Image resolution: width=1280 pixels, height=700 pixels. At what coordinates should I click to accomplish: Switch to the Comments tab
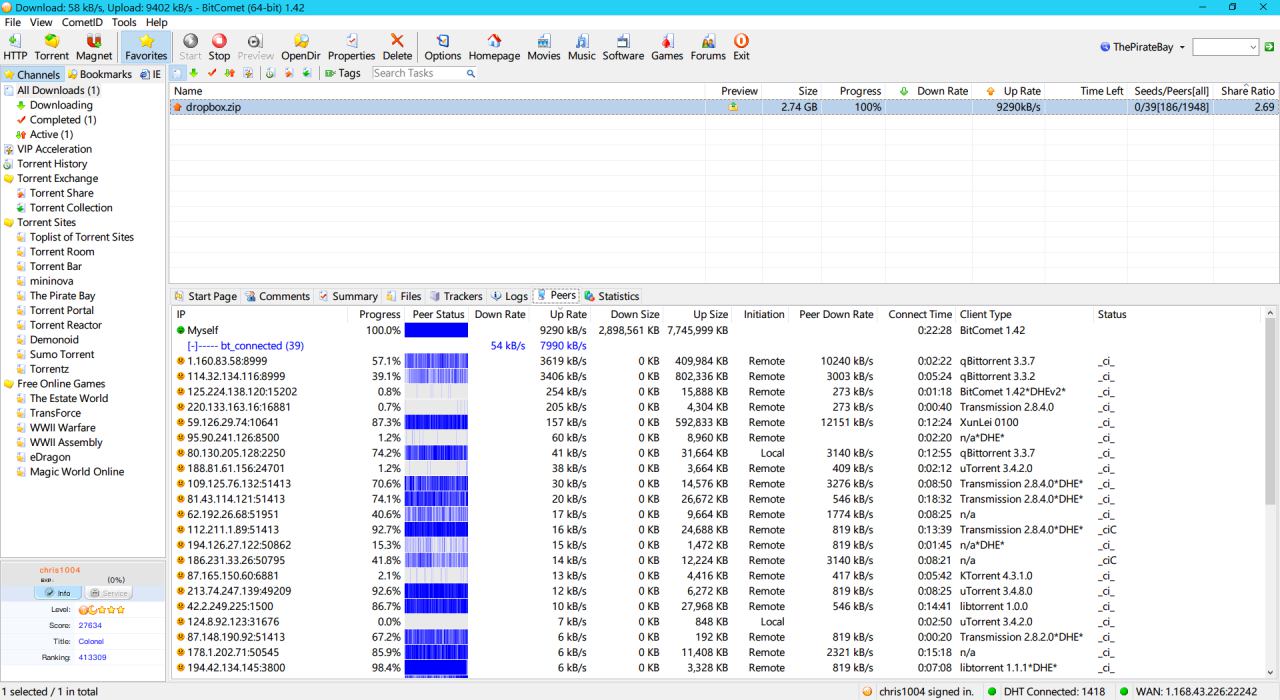tap(278, 296)
